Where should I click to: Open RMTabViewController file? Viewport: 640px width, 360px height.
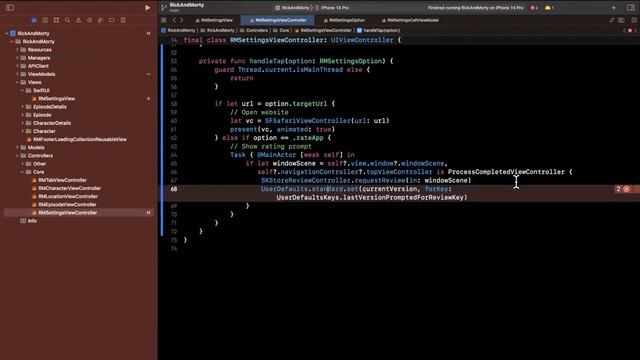62,180
